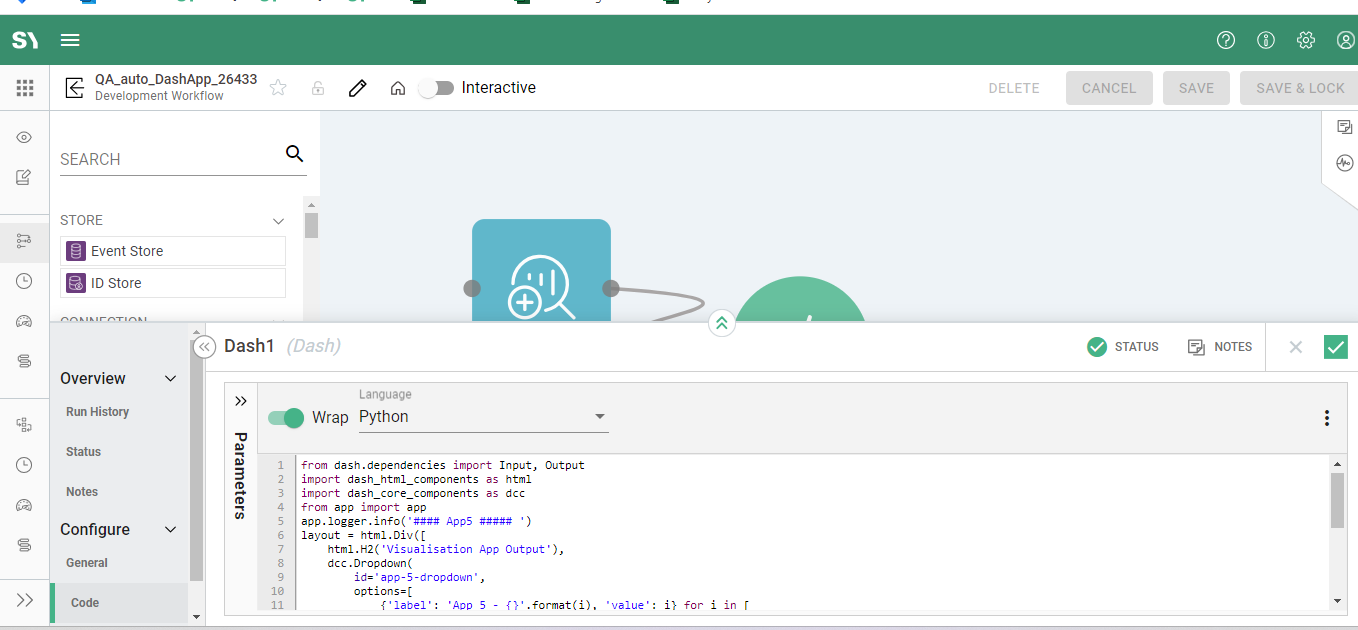Image resolution: width=1358 pixels, height=630 pixels.
Task: Click the STATUS button
Action: (x=1123, y=347)
